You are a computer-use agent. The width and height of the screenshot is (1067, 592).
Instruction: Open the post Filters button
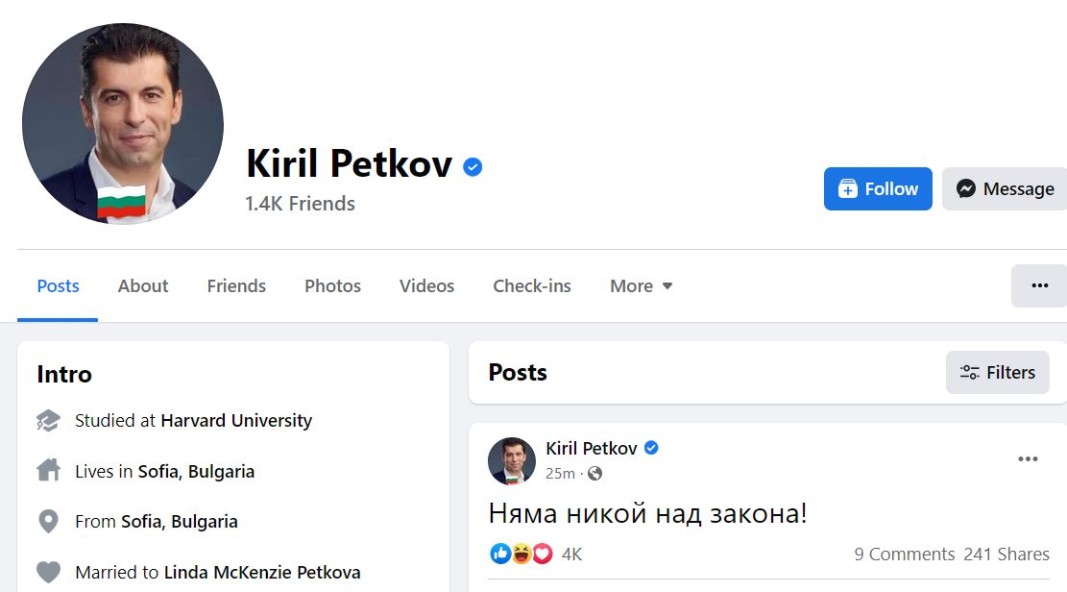click(x=997, y=372)
